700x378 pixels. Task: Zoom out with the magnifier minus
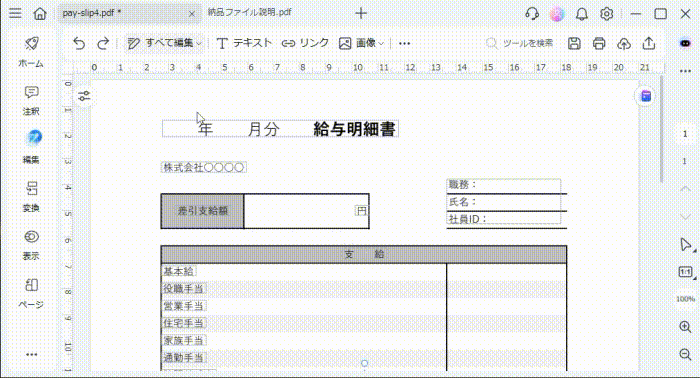click(685, 354)
